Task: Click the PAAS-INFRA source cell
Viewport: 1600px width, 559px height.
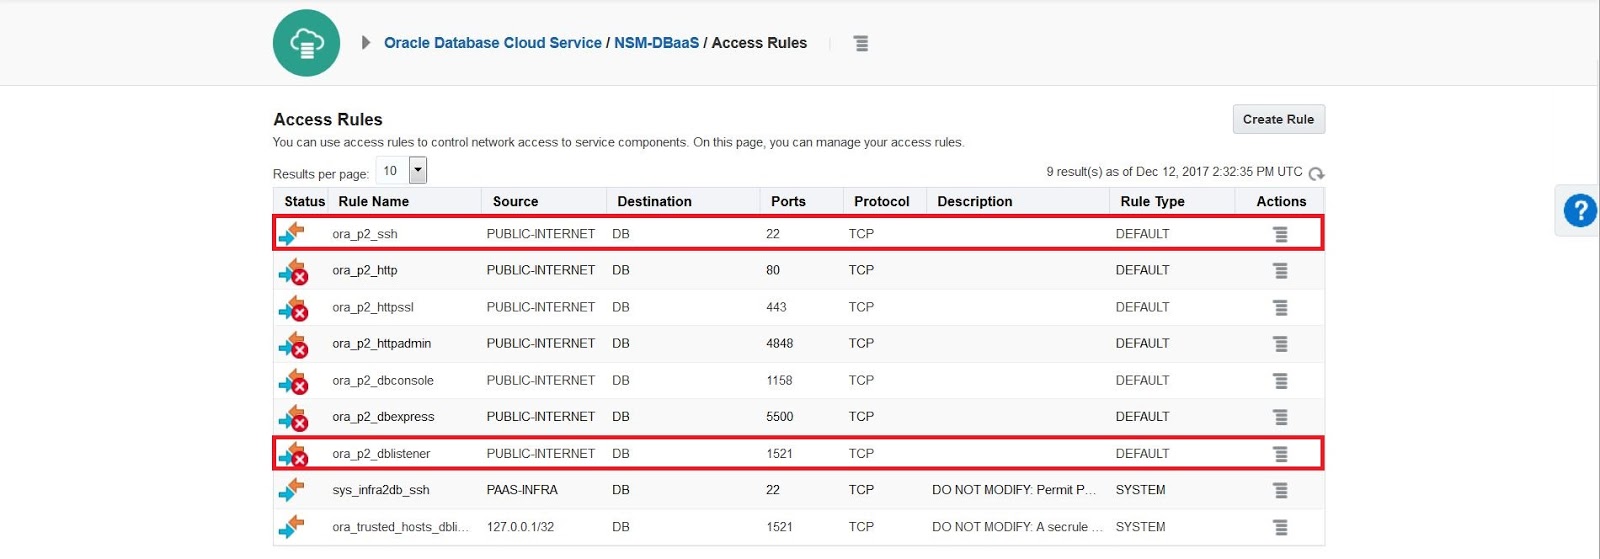Action: [522, 490]
